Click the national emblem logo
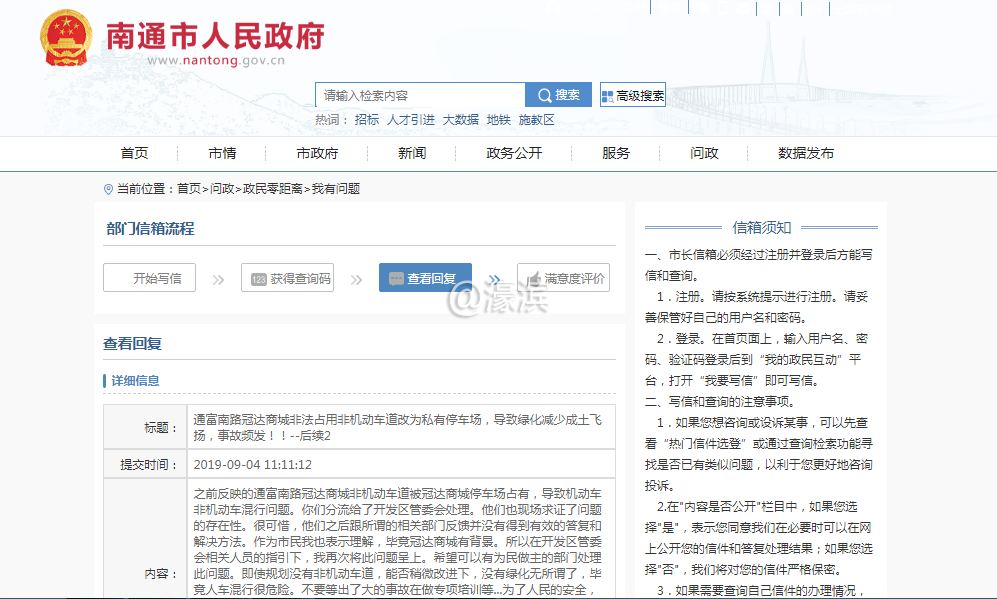Viewport: 997px width, 599px height. coord(66,40)
